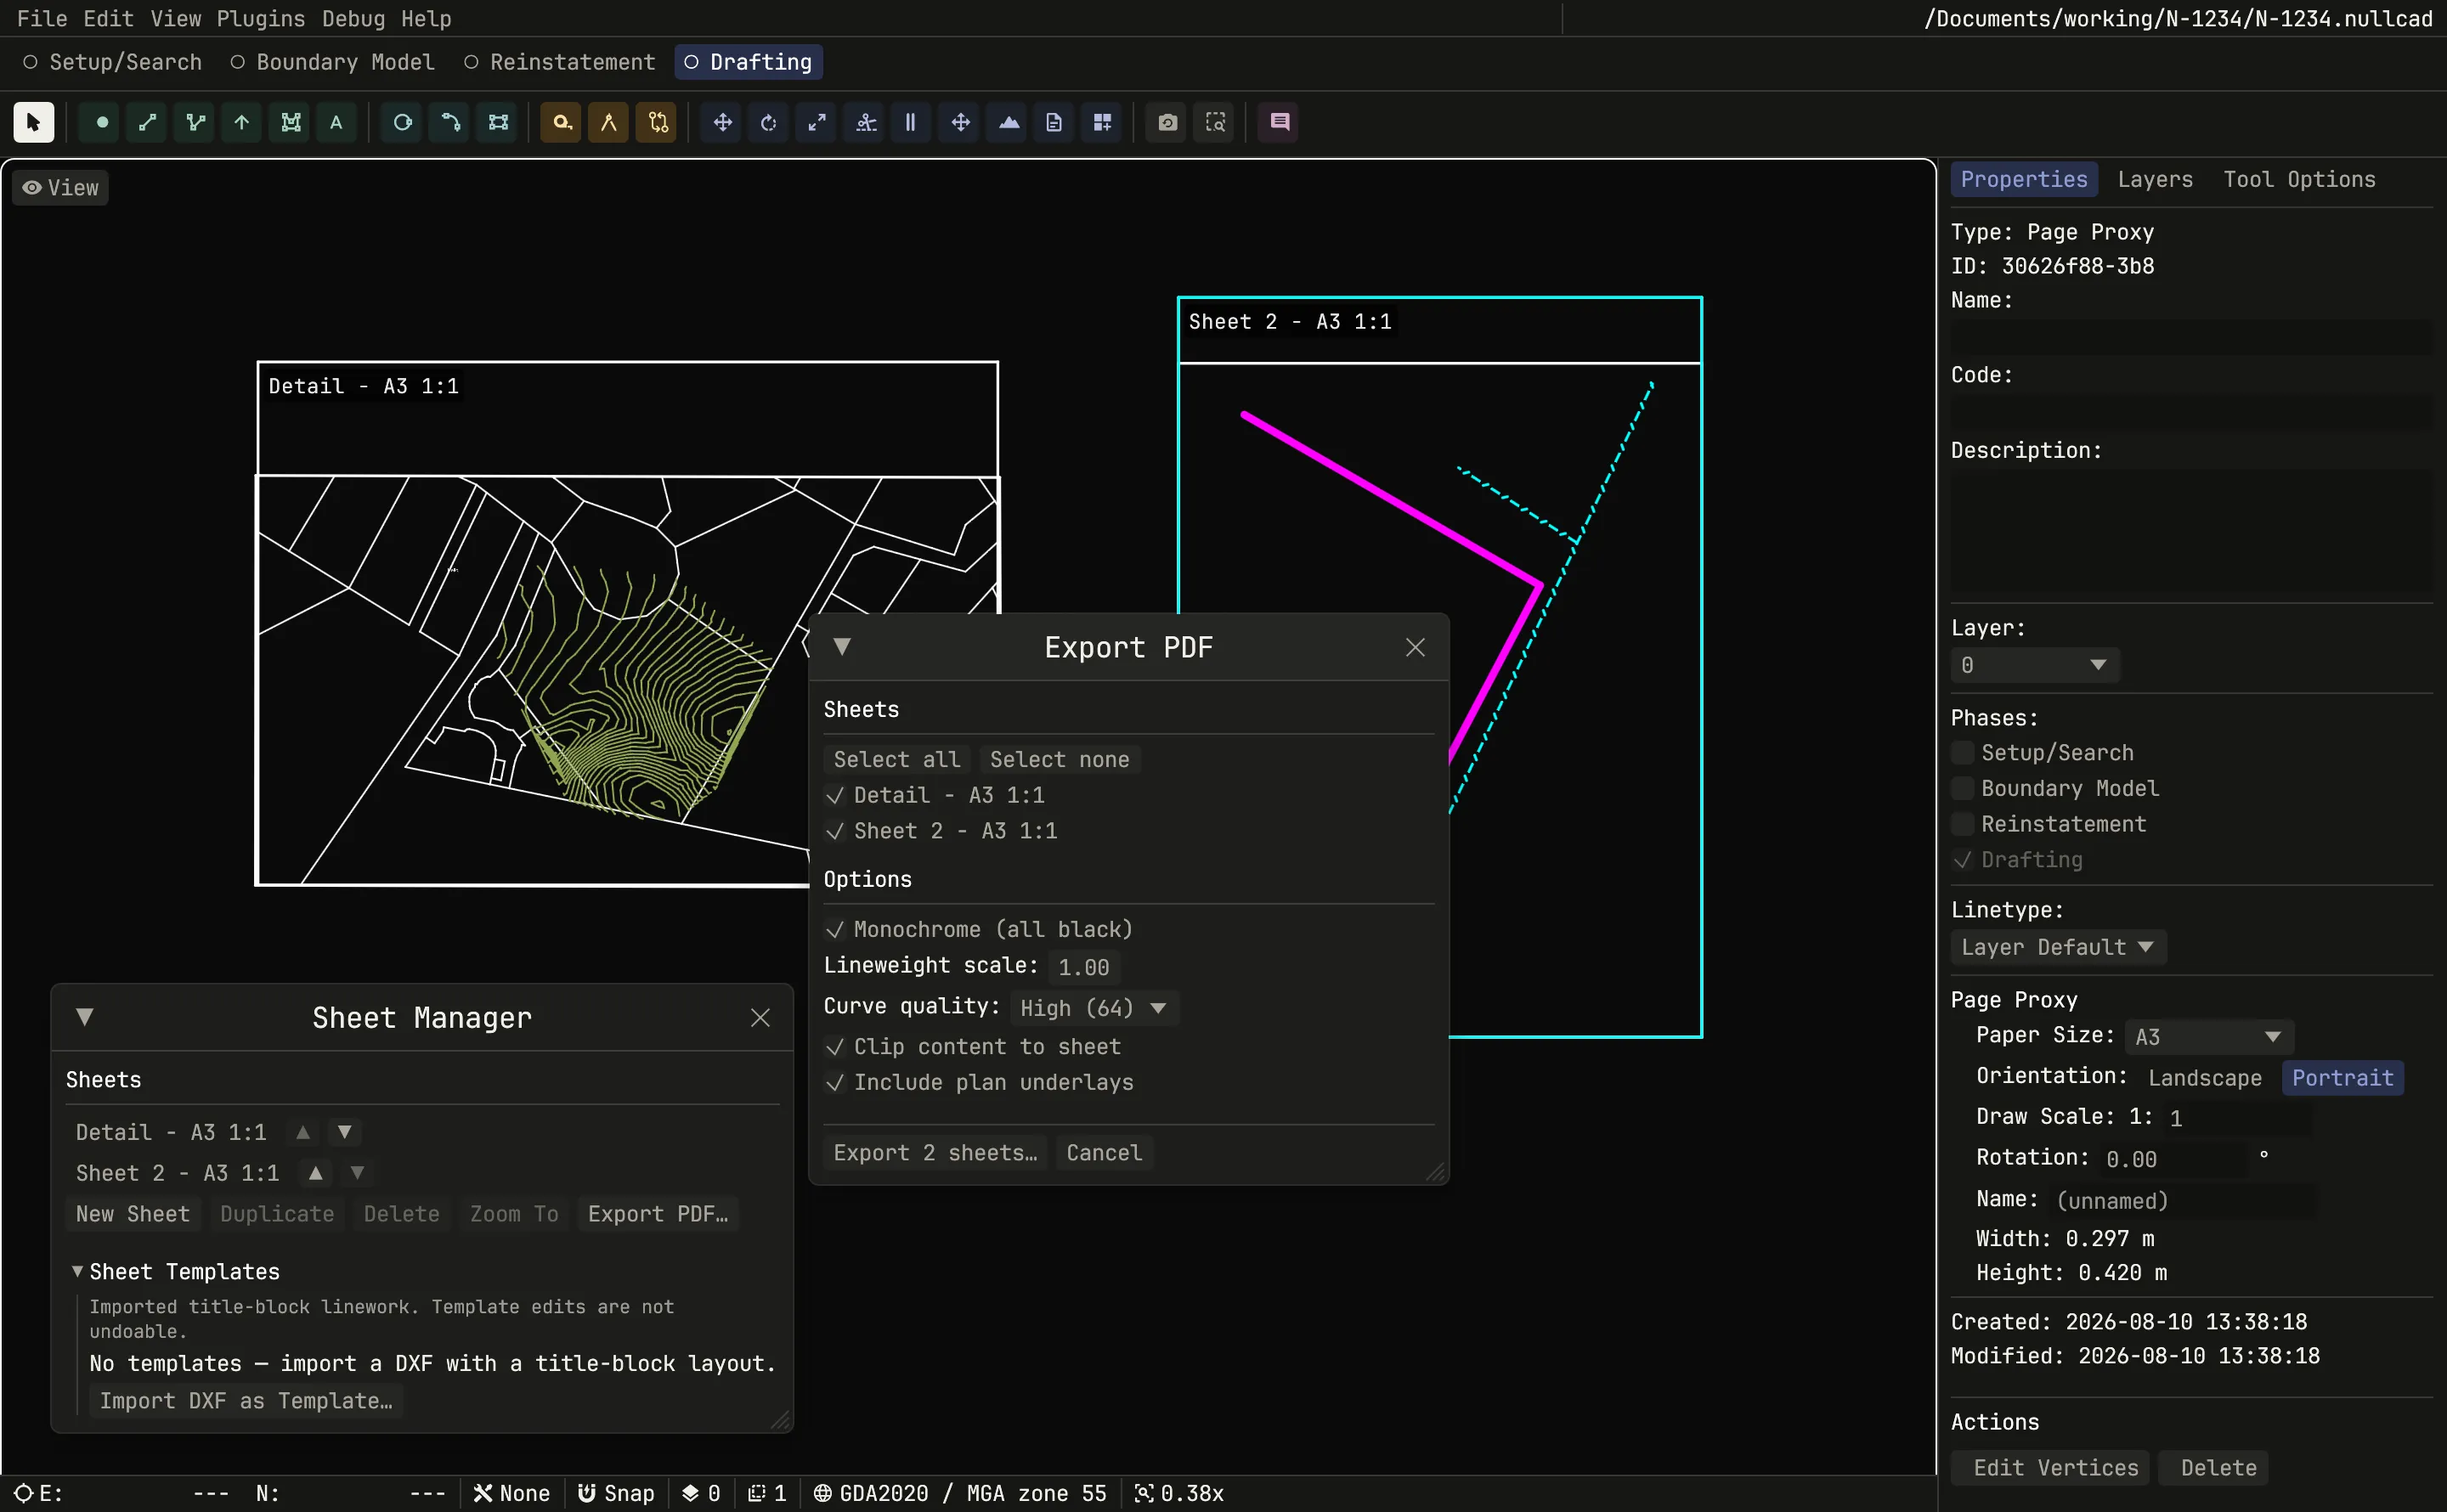Viewport: 2447px width, 1512px height.
Task: Toggle the View eye button on canvas
Action: [x=60, y=188]
